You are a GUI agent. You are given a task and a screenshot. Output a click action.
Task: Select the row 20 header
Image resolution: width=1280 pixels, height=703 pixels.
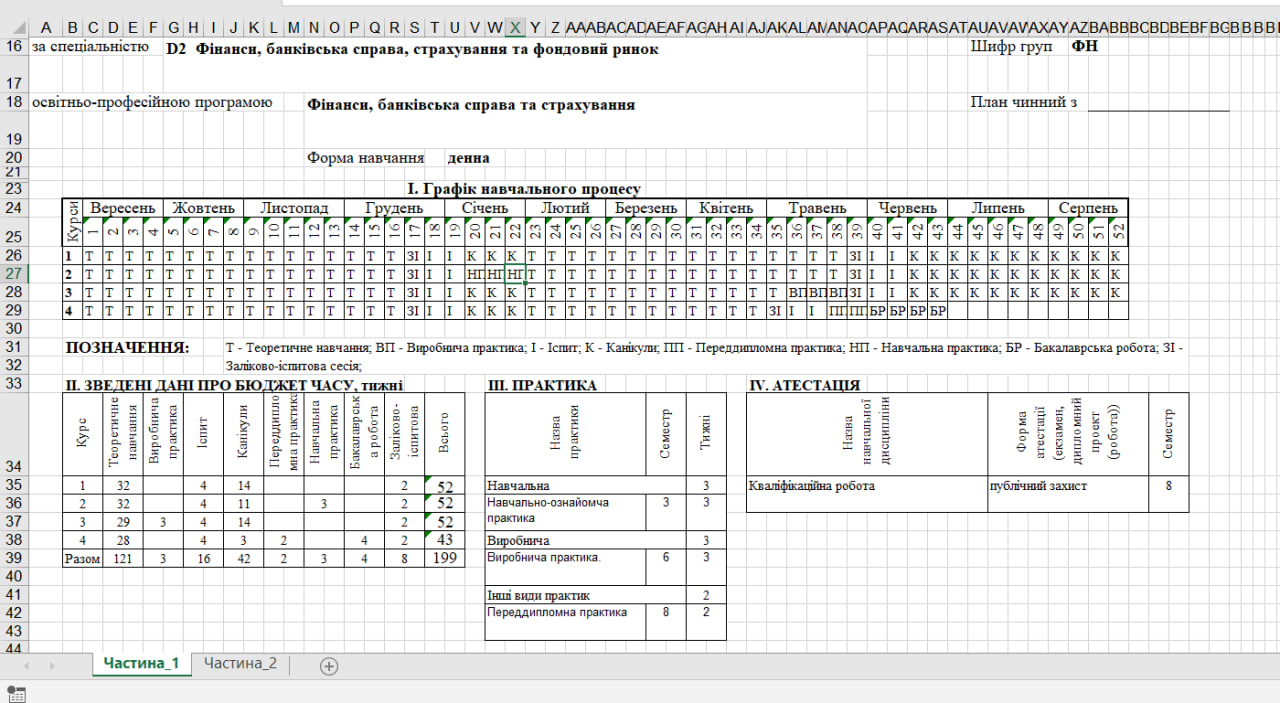pos(14,157)
